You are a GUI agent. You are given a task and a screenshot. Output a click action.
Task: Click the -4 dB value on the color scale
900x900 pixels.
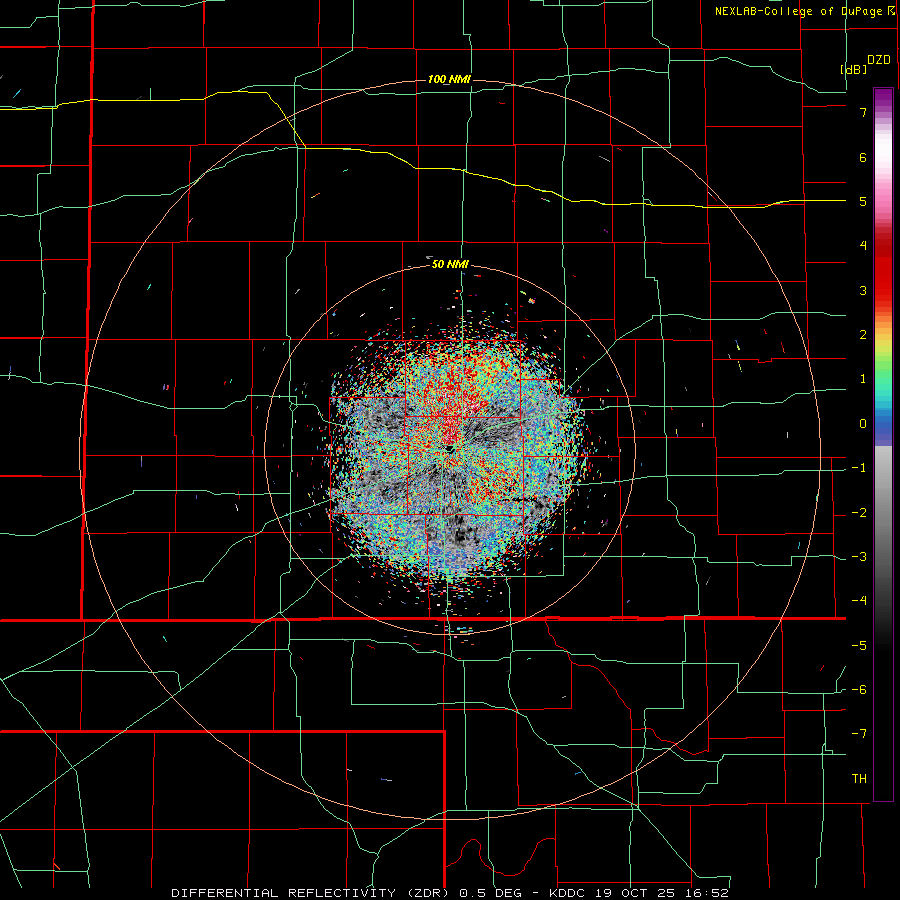859,601
